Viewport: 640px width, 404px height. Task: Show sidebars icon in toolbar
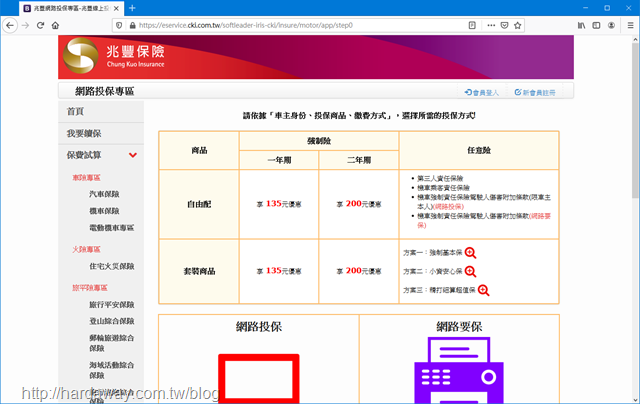(x=596, y=25)
